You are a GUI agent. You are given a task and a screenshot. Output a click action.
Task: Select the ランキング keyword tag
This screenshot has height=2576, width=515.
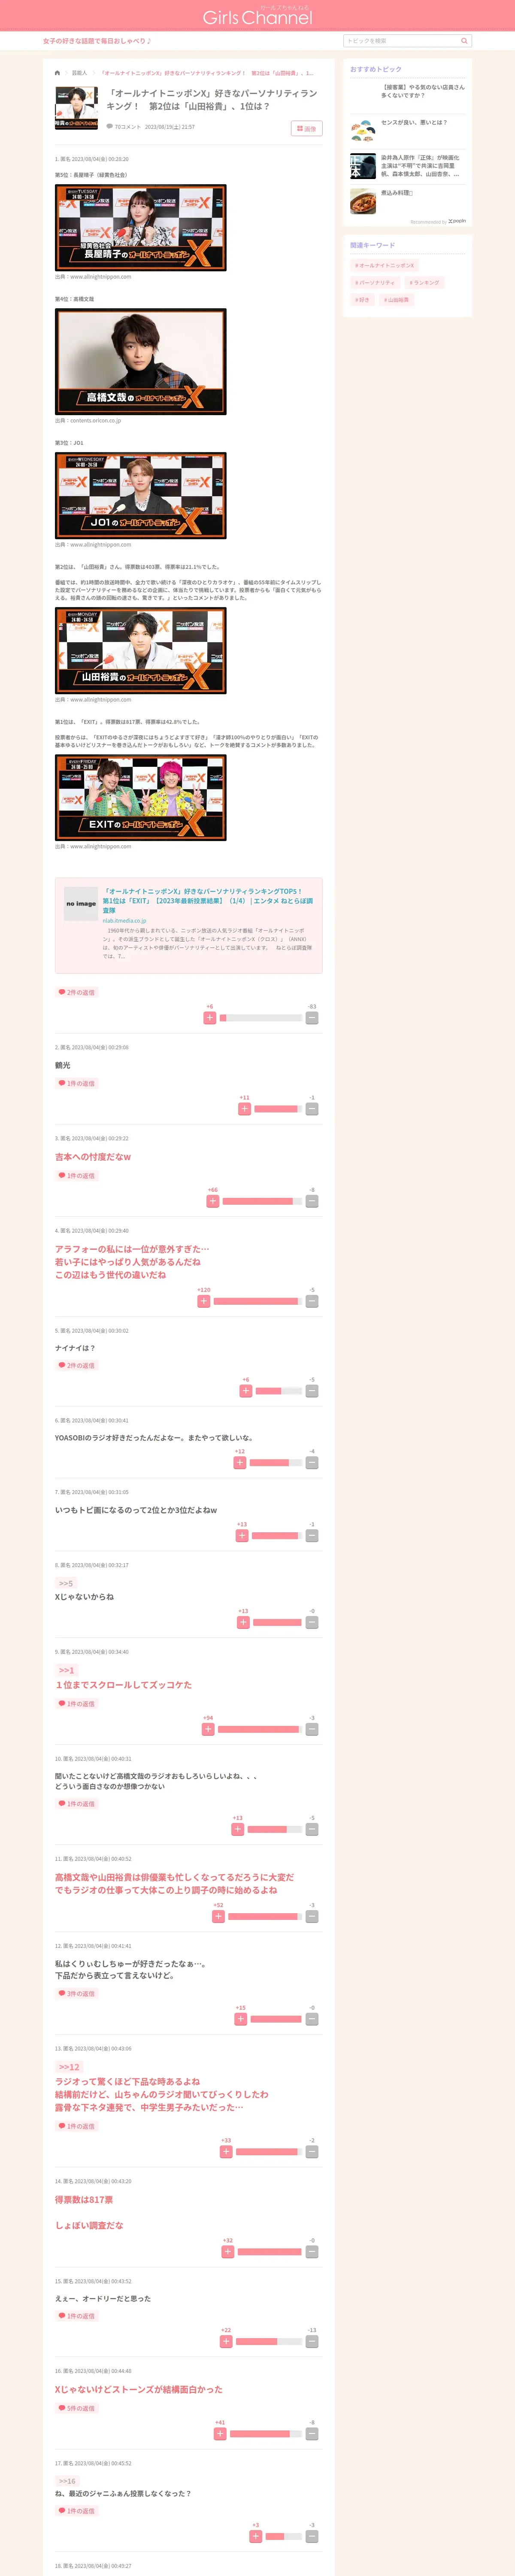[x=424, y=283]
